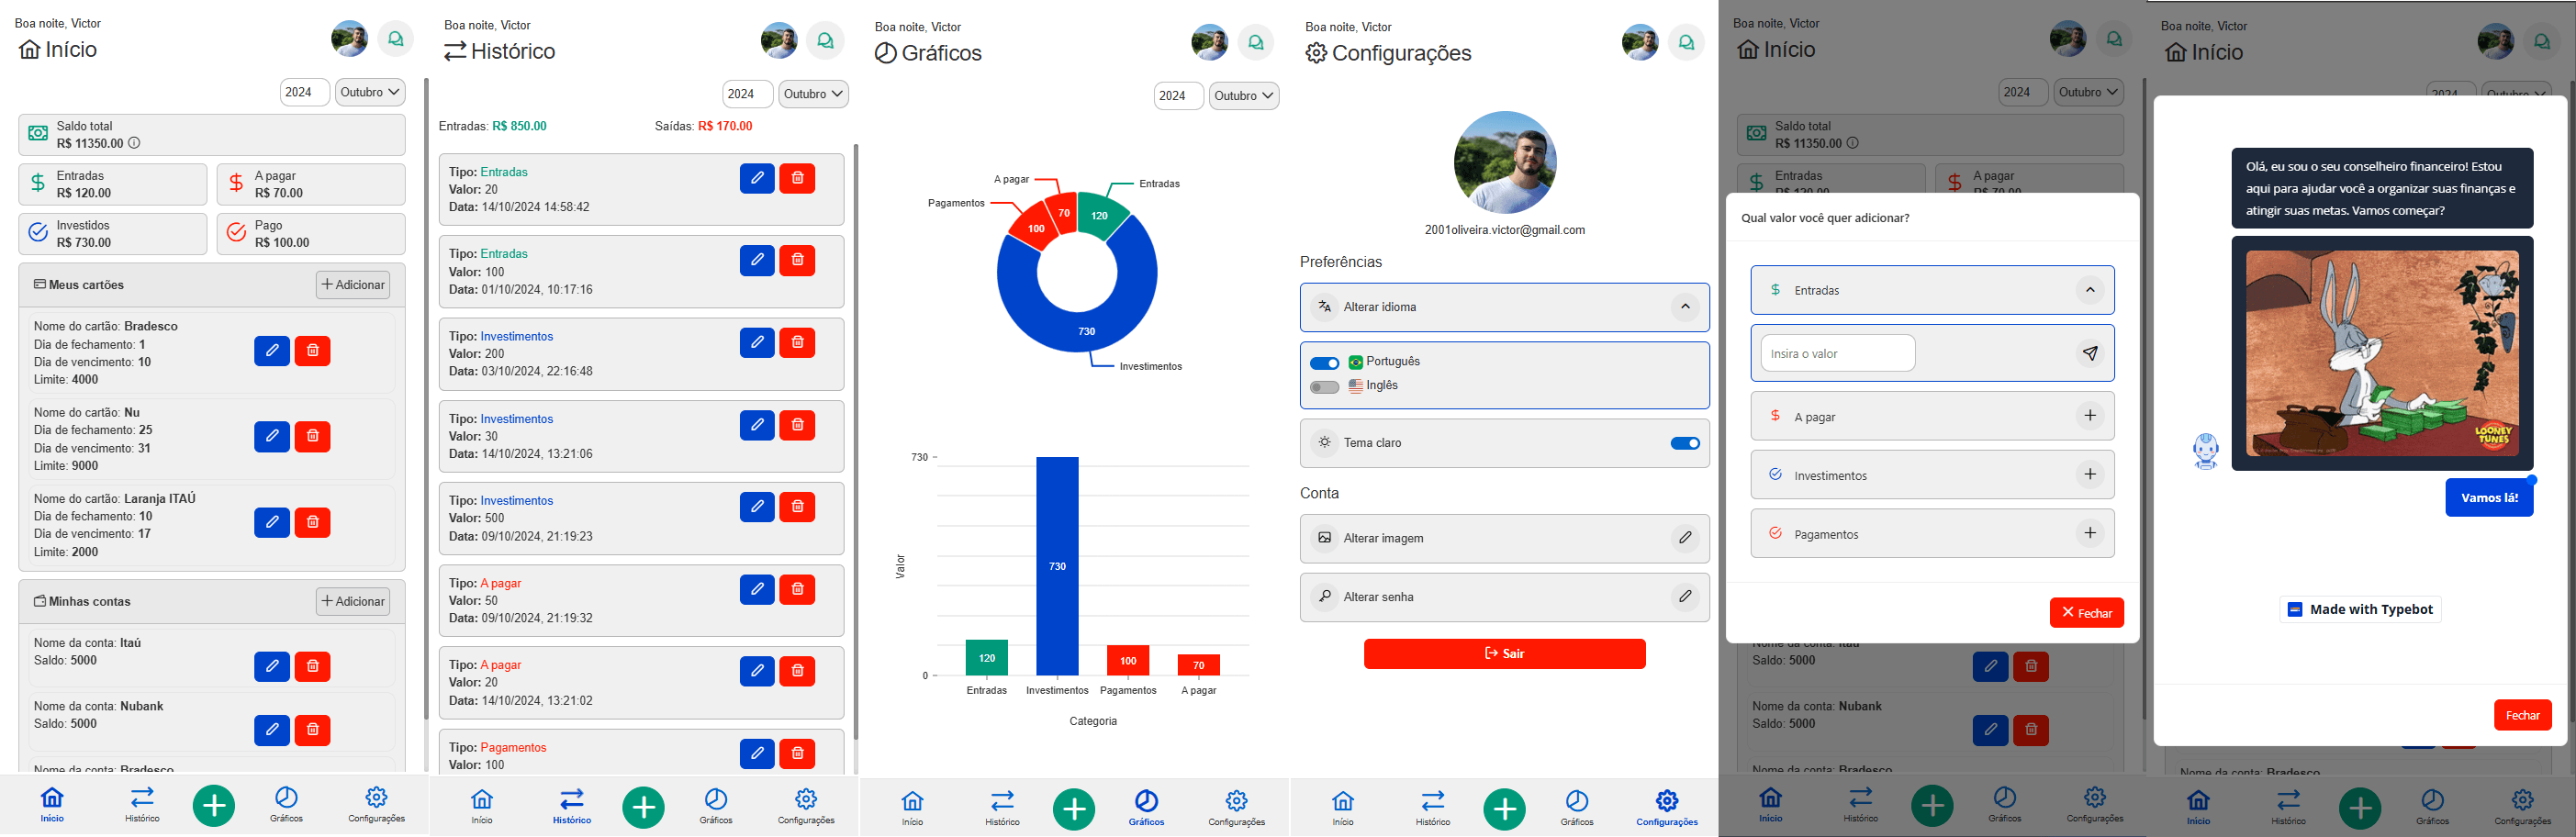The image size is (2576, 837).
Task: Click the robot avatar in the chatbot dialog
Action: point(2206,451)
